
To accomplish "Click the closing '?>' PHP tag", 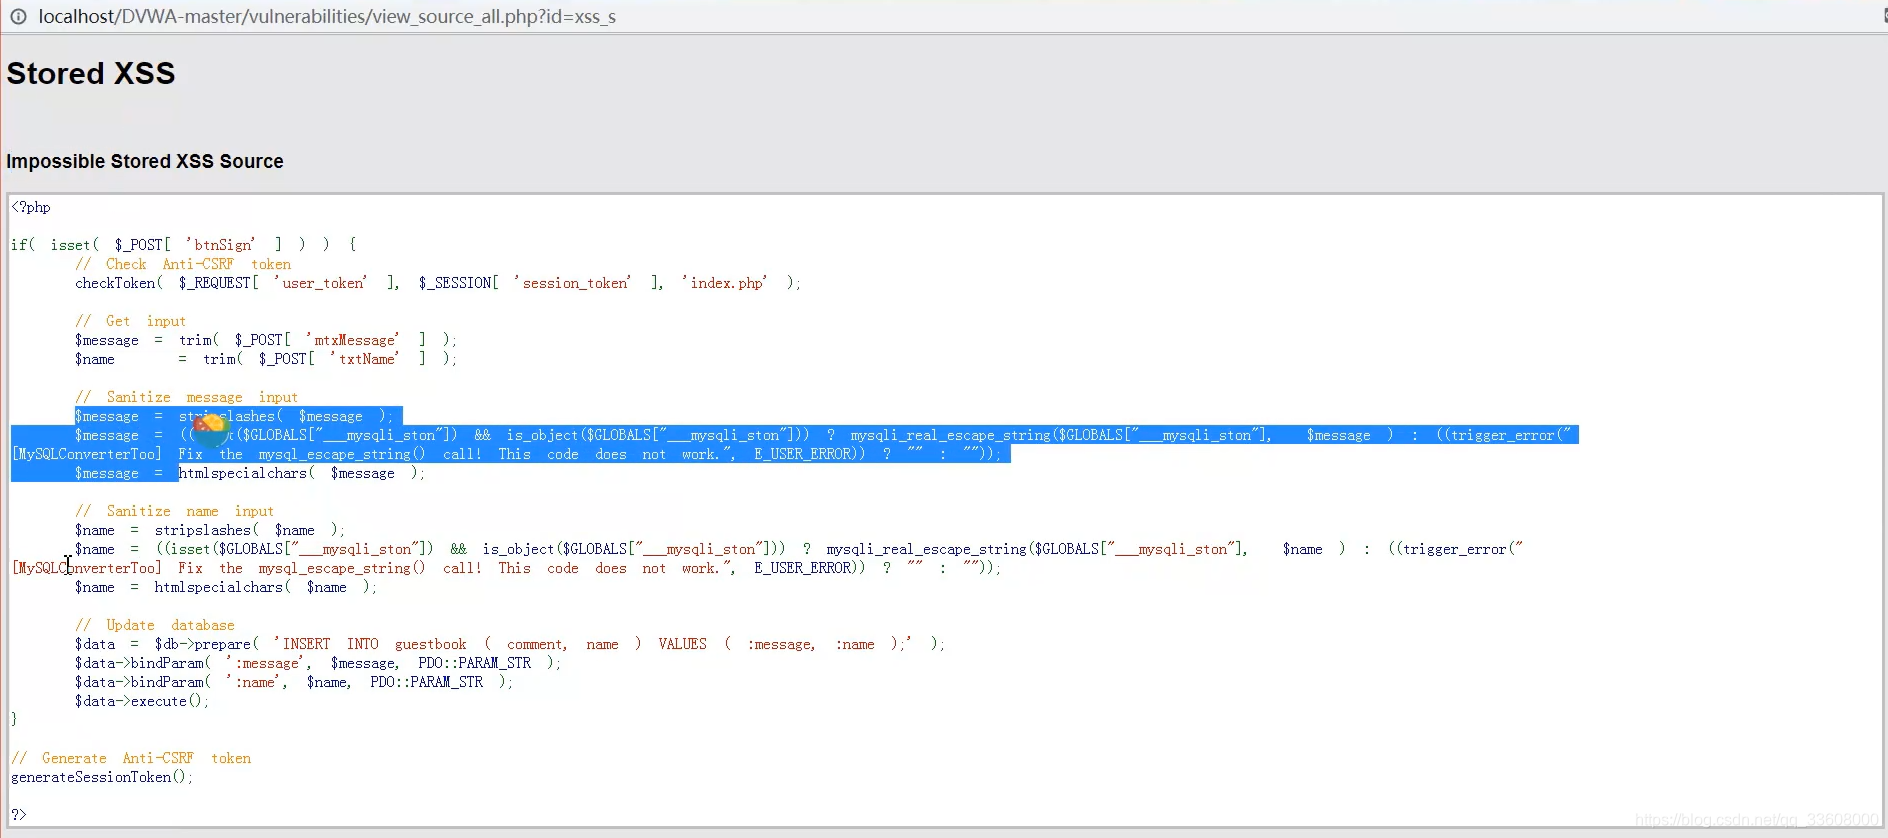I will point(19,815).
